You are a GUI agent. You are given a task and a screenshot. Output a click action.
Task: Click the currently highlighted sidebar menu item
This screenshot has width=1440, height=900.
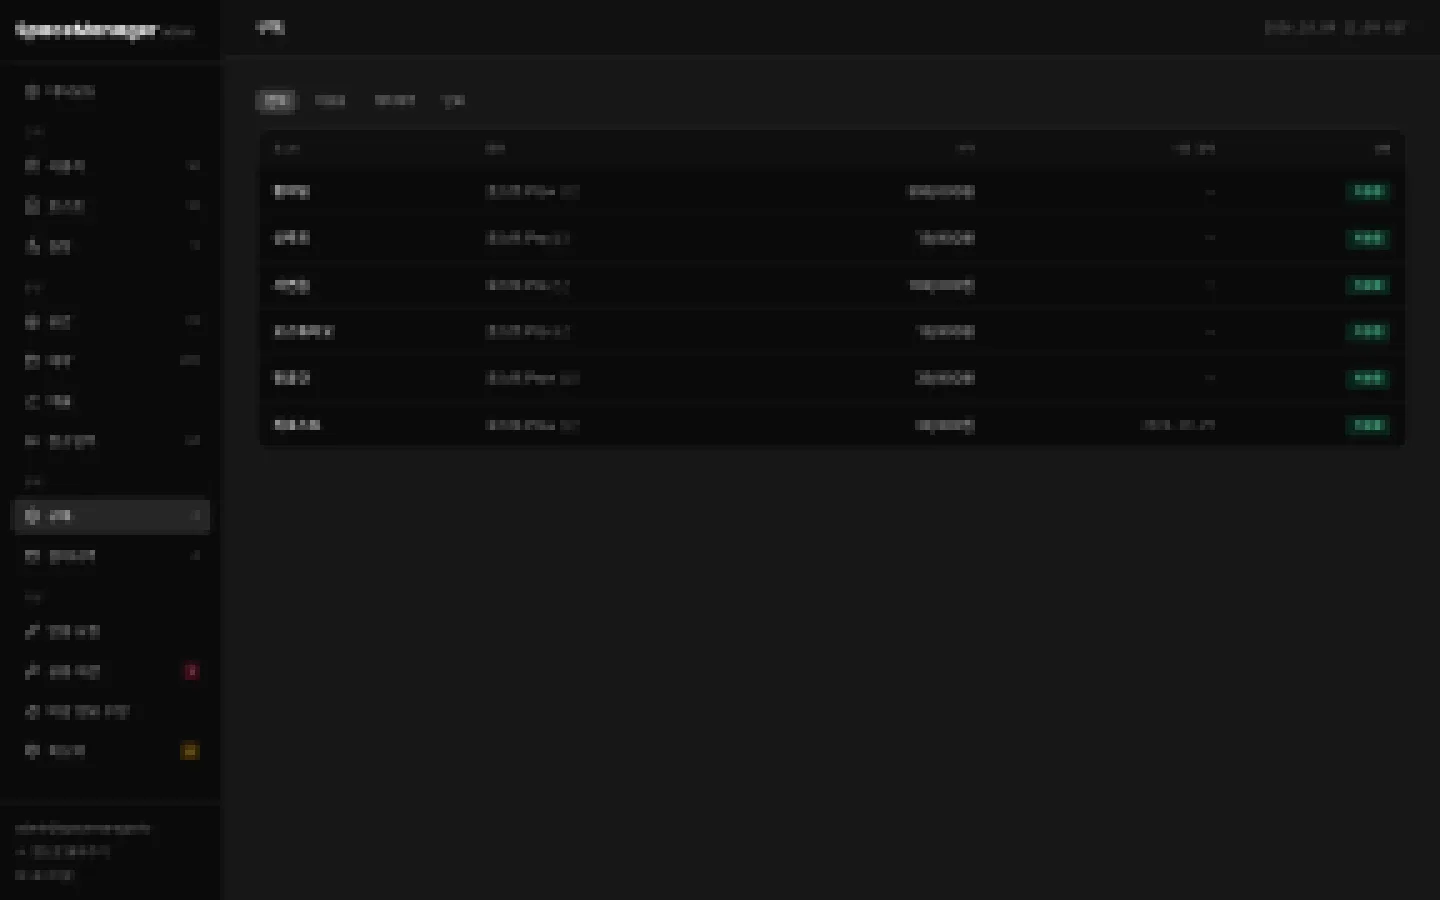pos(110,516)
